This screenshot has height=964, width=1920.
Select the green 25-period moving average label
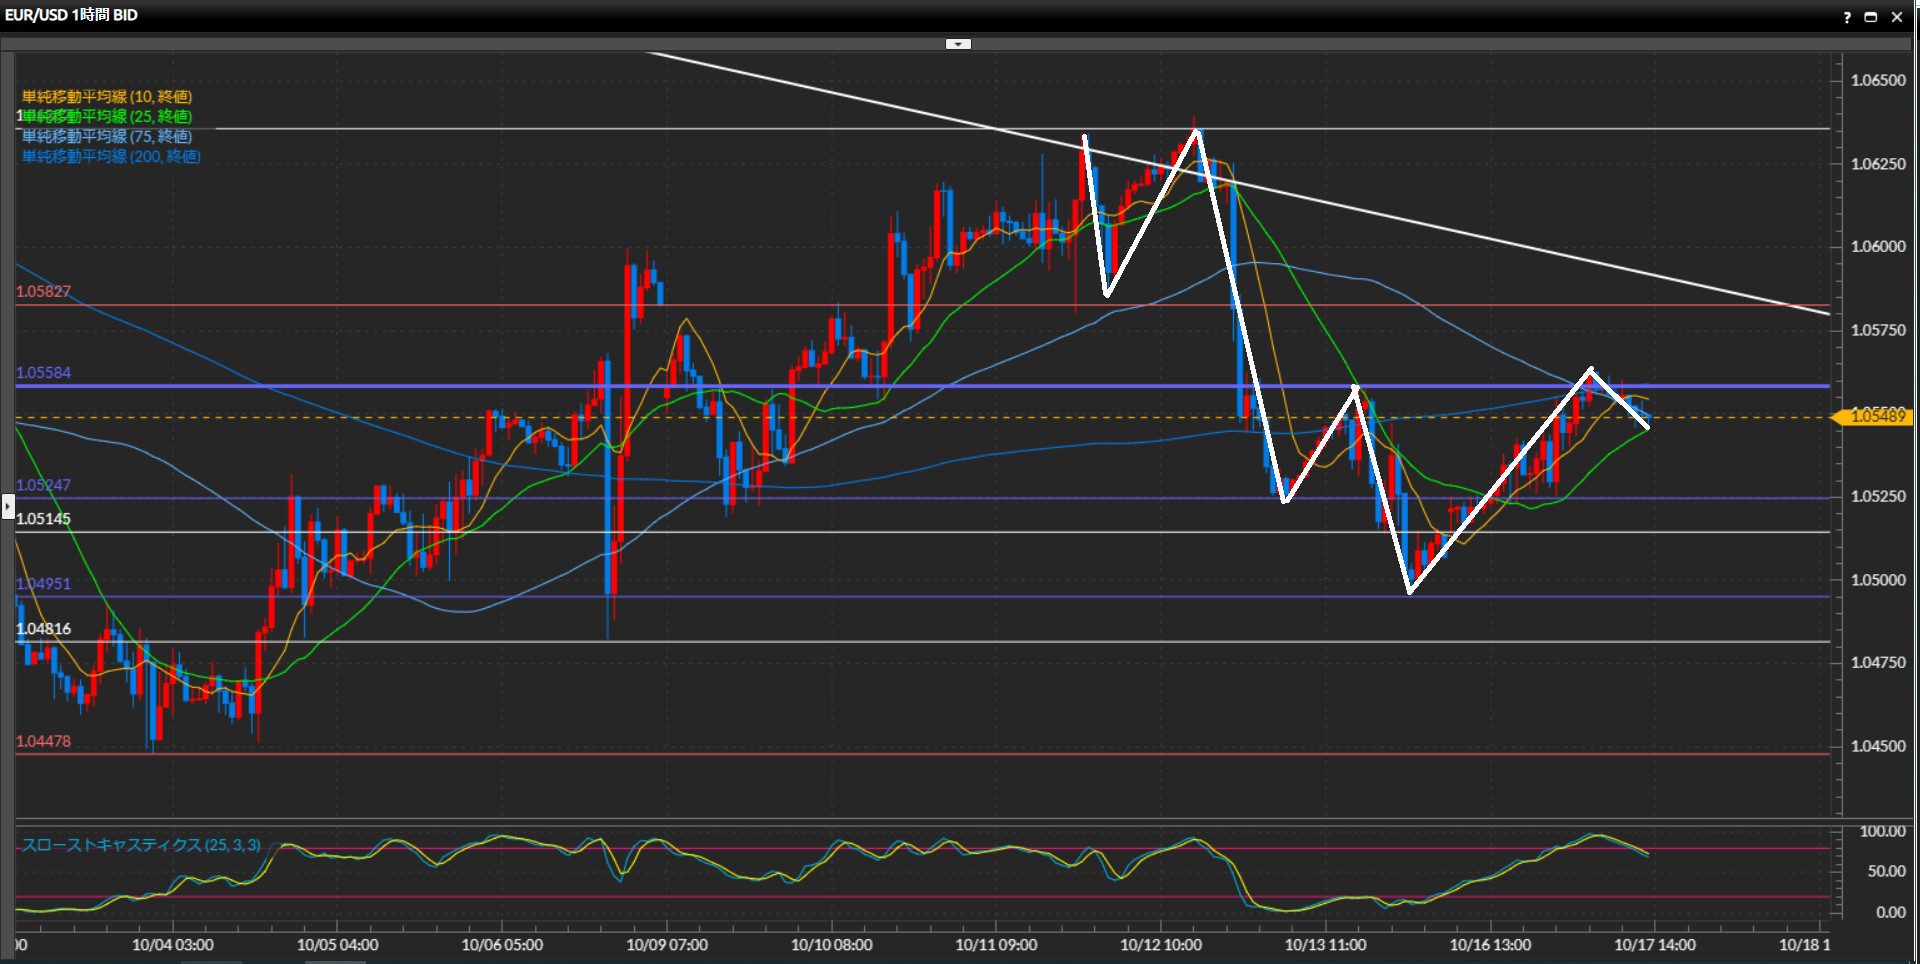[107, 117]
